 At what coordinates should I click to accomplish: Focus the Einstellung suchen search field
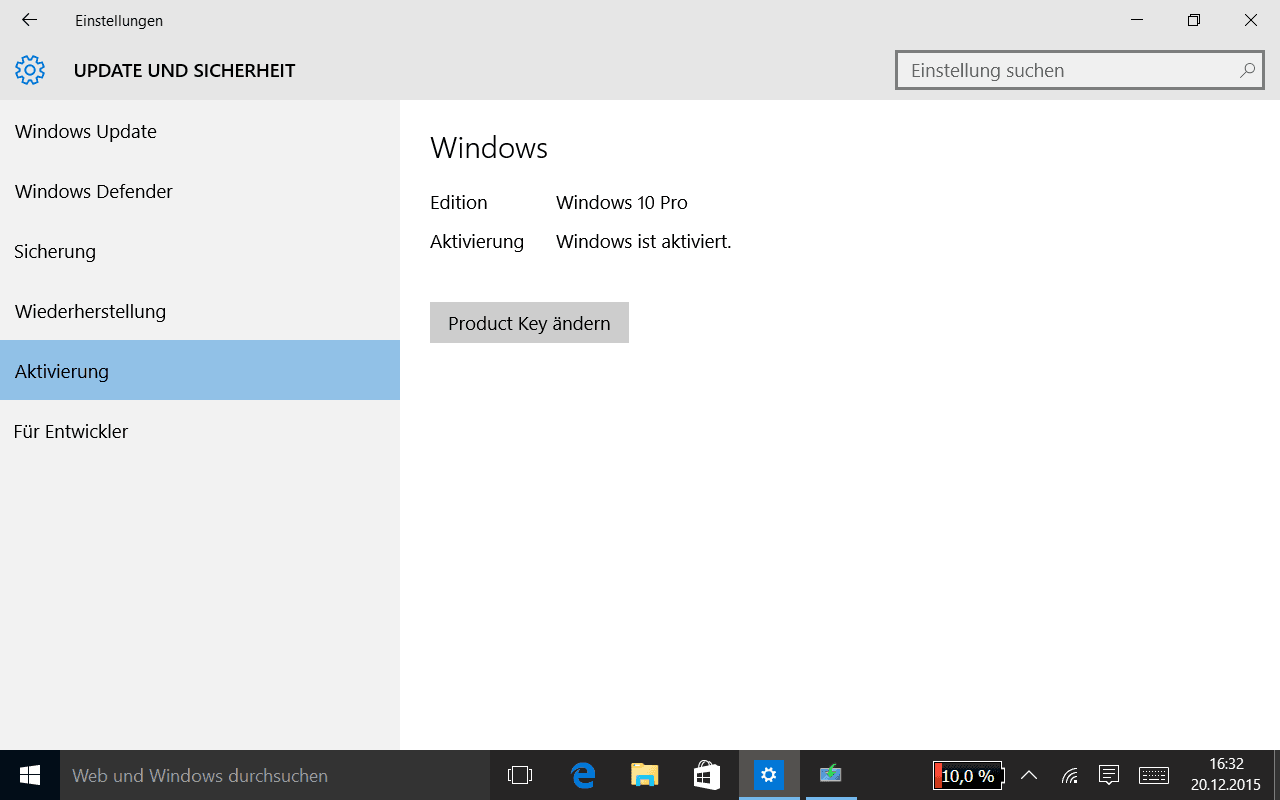(x=1080, y=71)
